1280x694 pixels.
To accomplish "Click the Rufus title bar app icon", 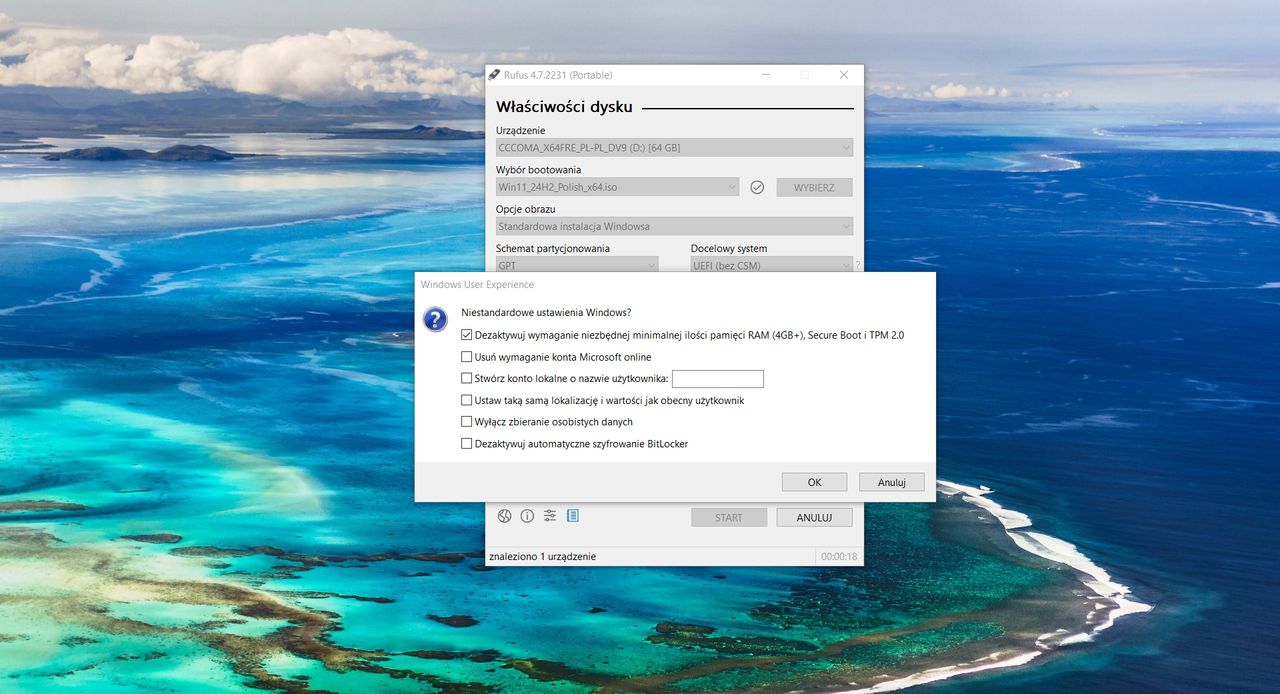I will pyautogui.click(x=494, y=75).
